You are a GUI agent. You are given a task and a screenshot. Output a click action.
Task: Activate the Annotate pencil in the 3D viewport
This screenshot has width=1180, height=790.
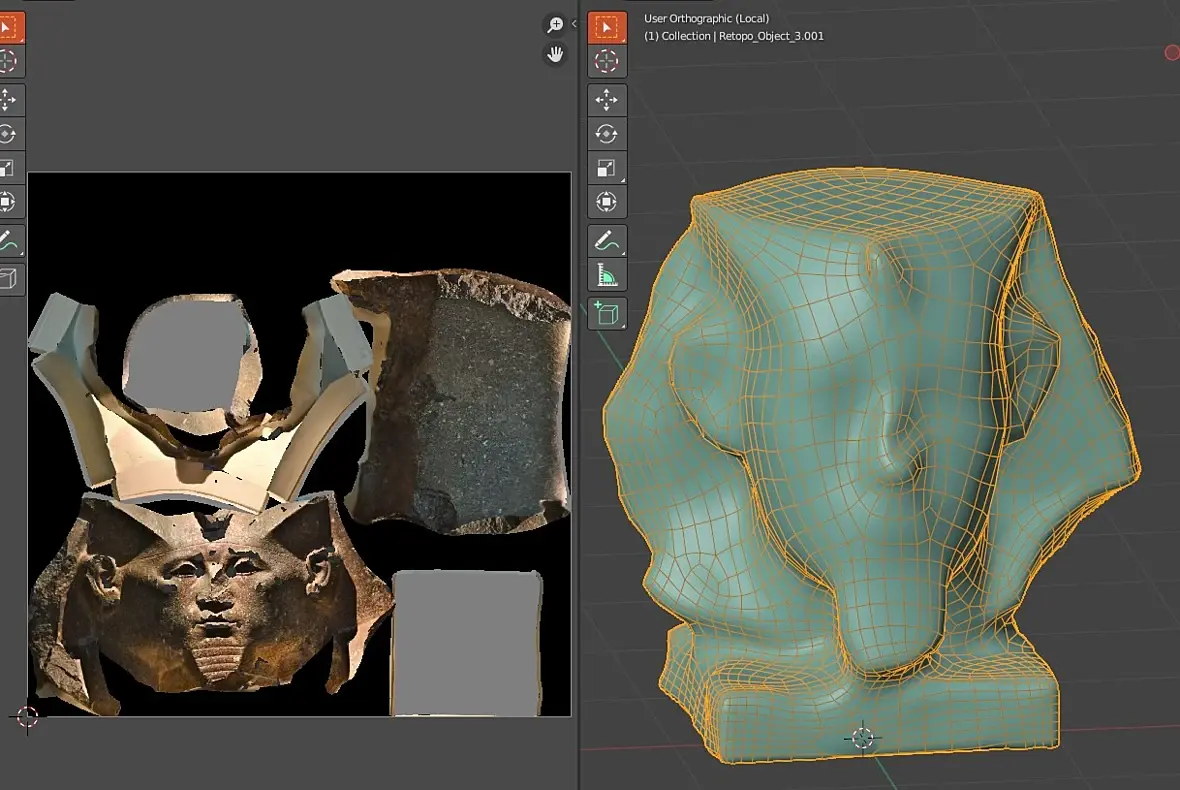[606, 241]
